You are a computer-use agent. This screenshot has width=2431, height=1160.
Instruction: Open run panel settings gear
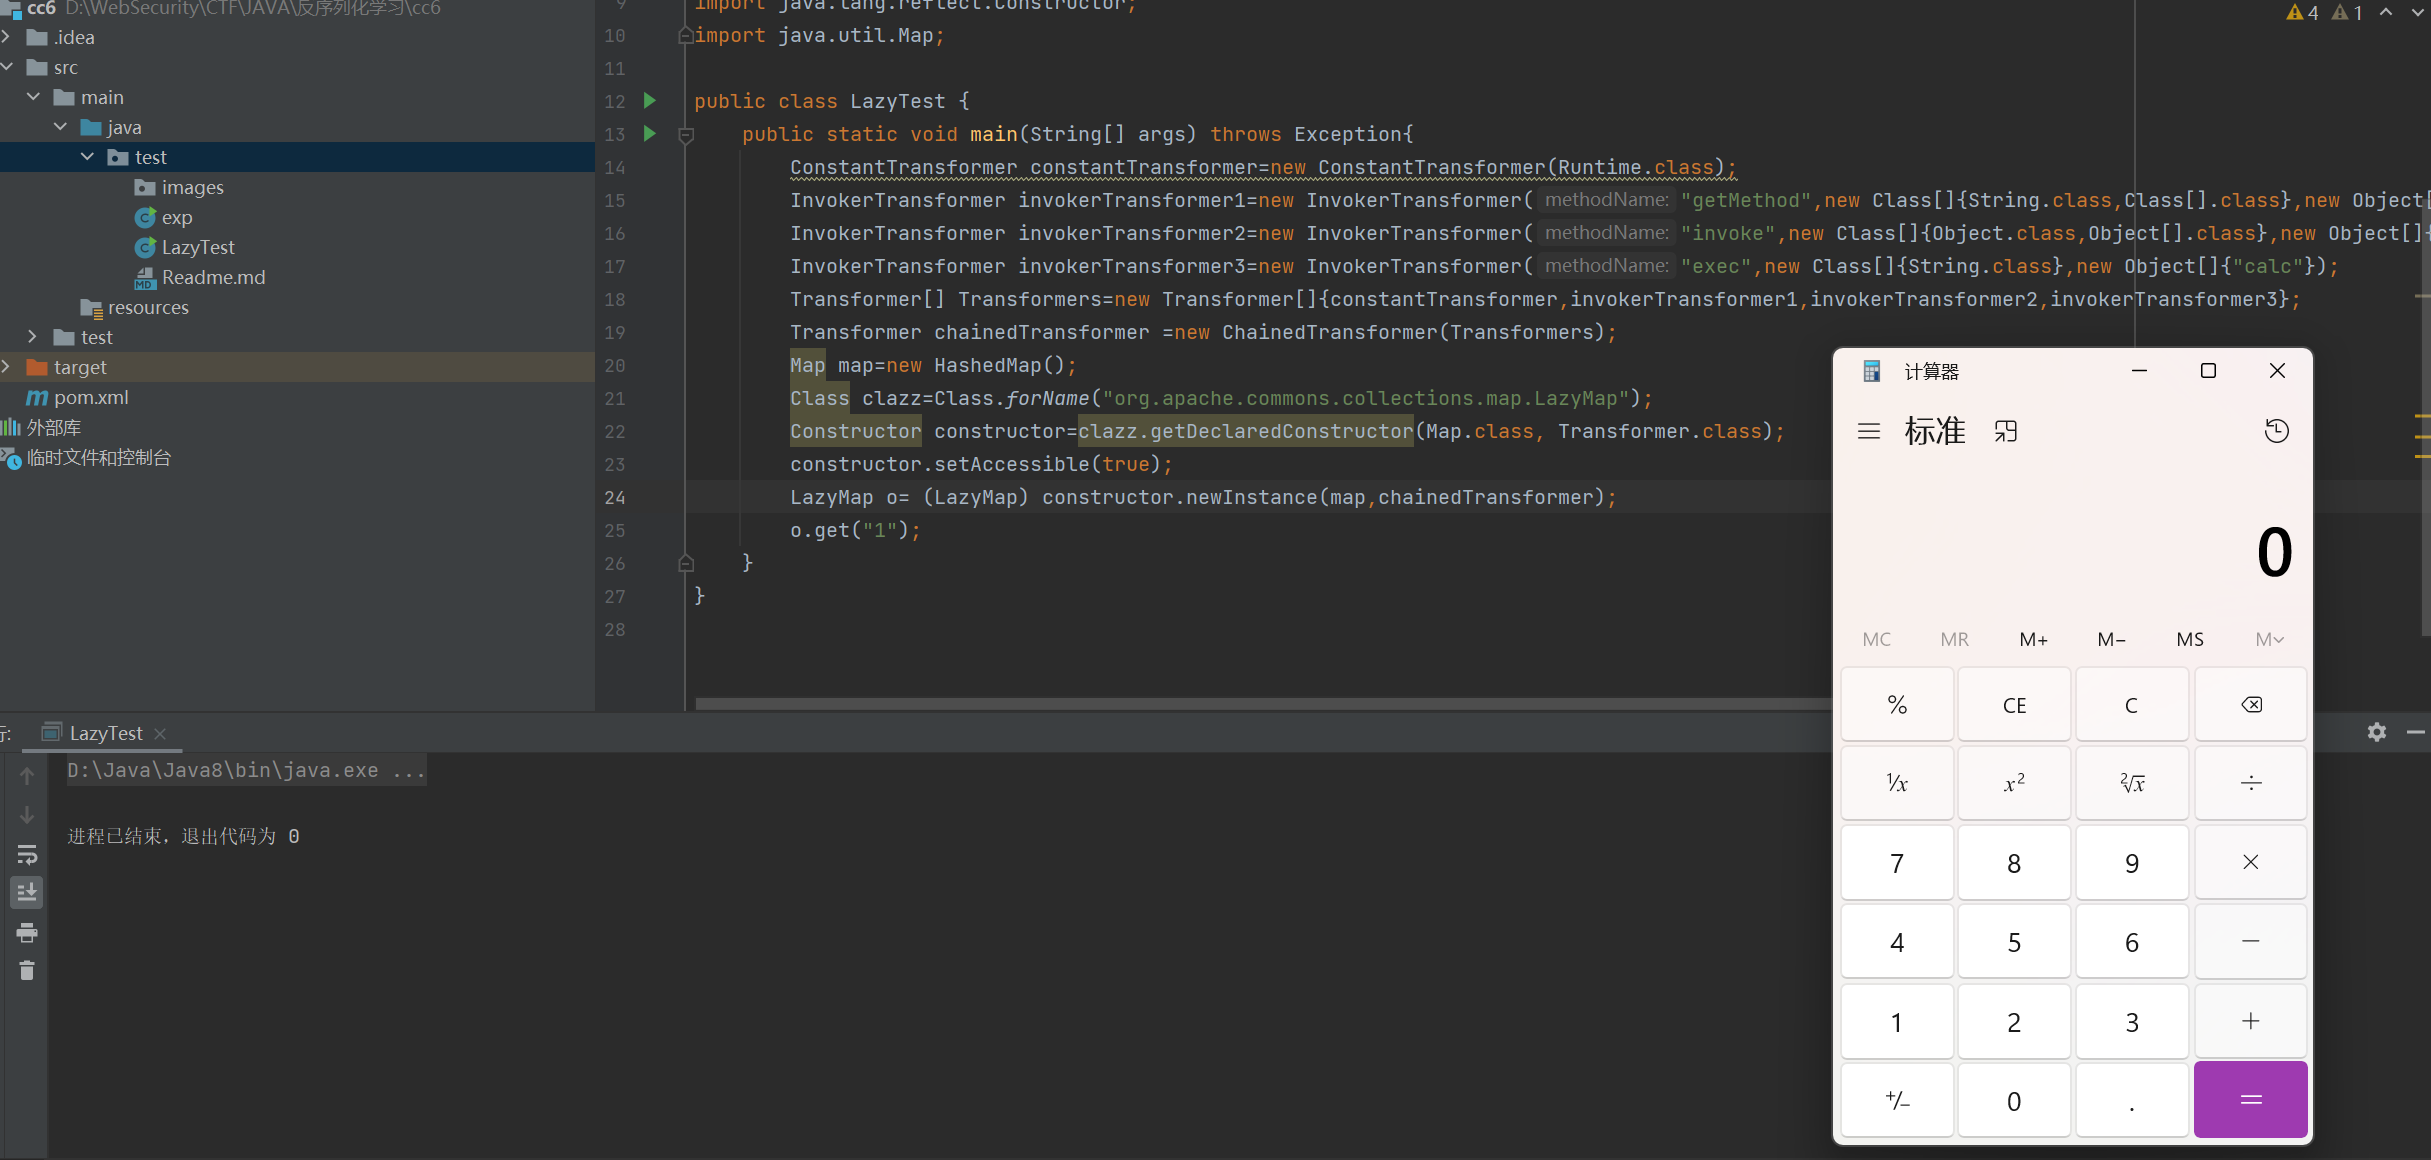point(2377,732)
